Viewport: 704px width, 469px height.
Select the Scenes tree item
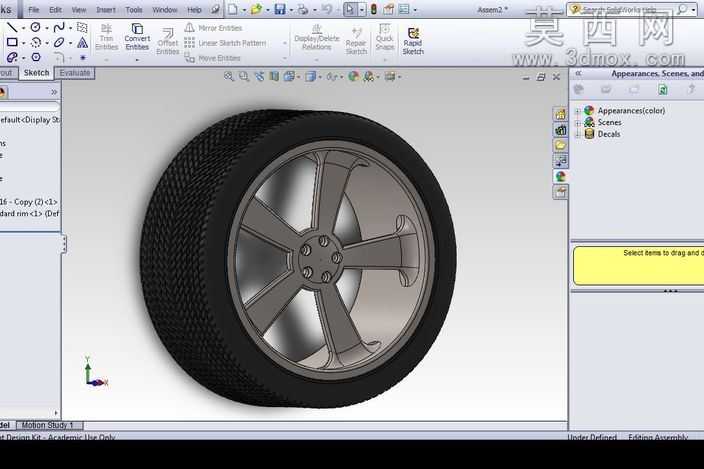[609, 122]
